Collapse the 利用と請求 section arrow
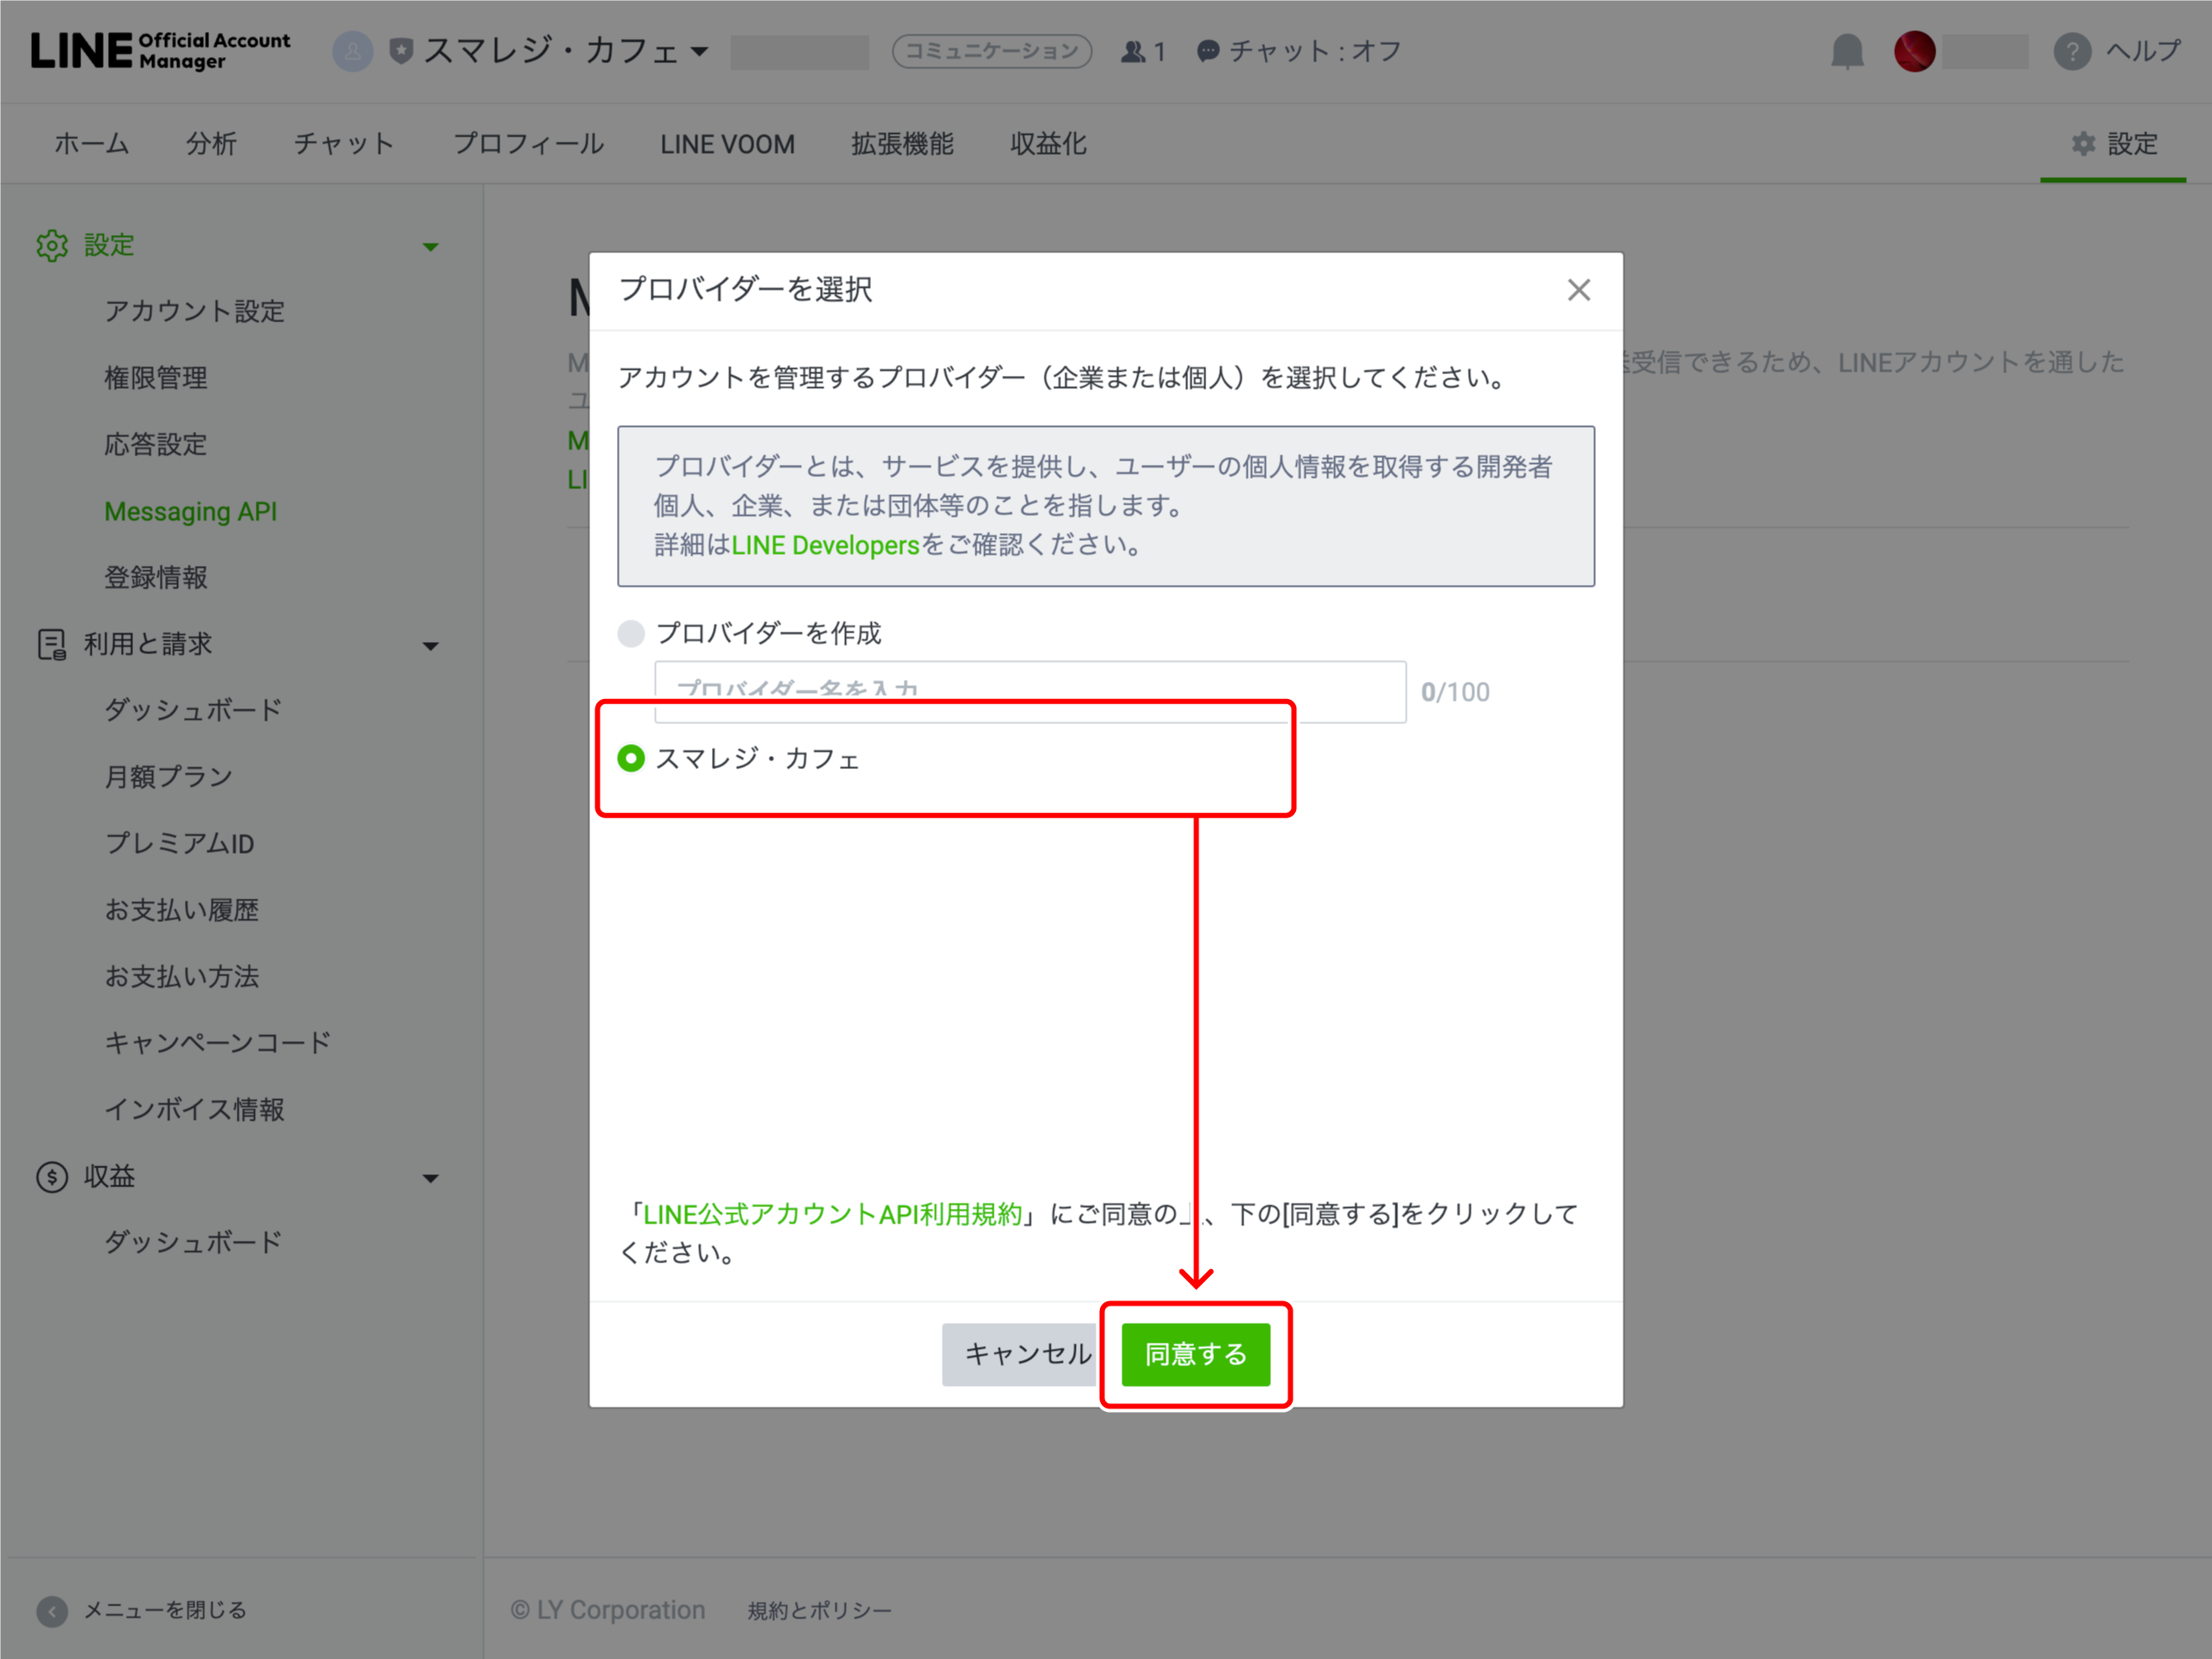 click(431, 646)
